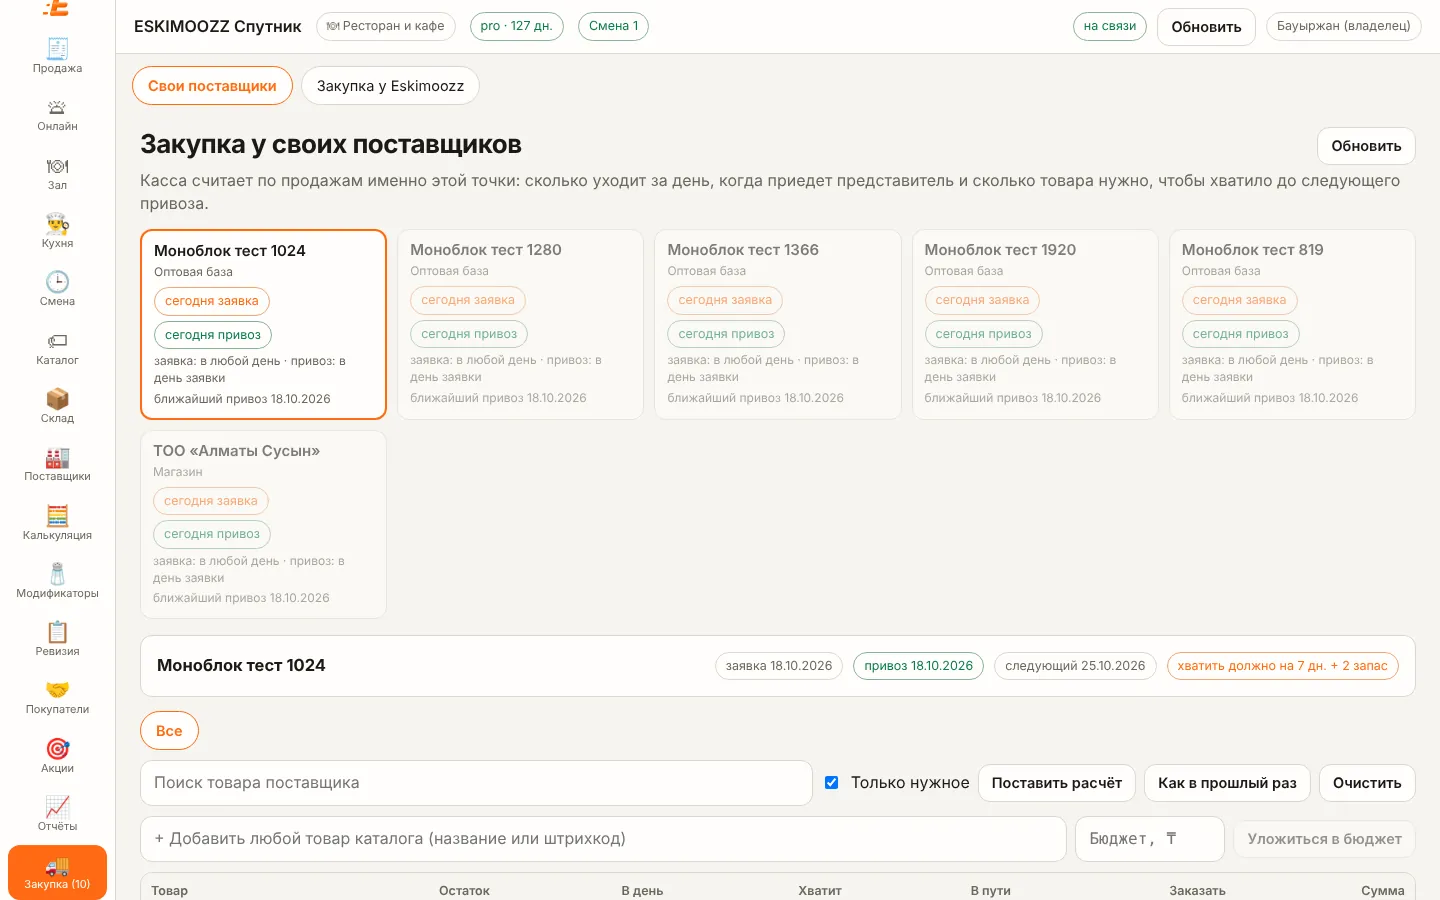Image resolution: width=1440 pixels, height=900 pixels.
Task: Switch to the Закупка у Eskimoozz tab
Action: [x=390, y=86]
